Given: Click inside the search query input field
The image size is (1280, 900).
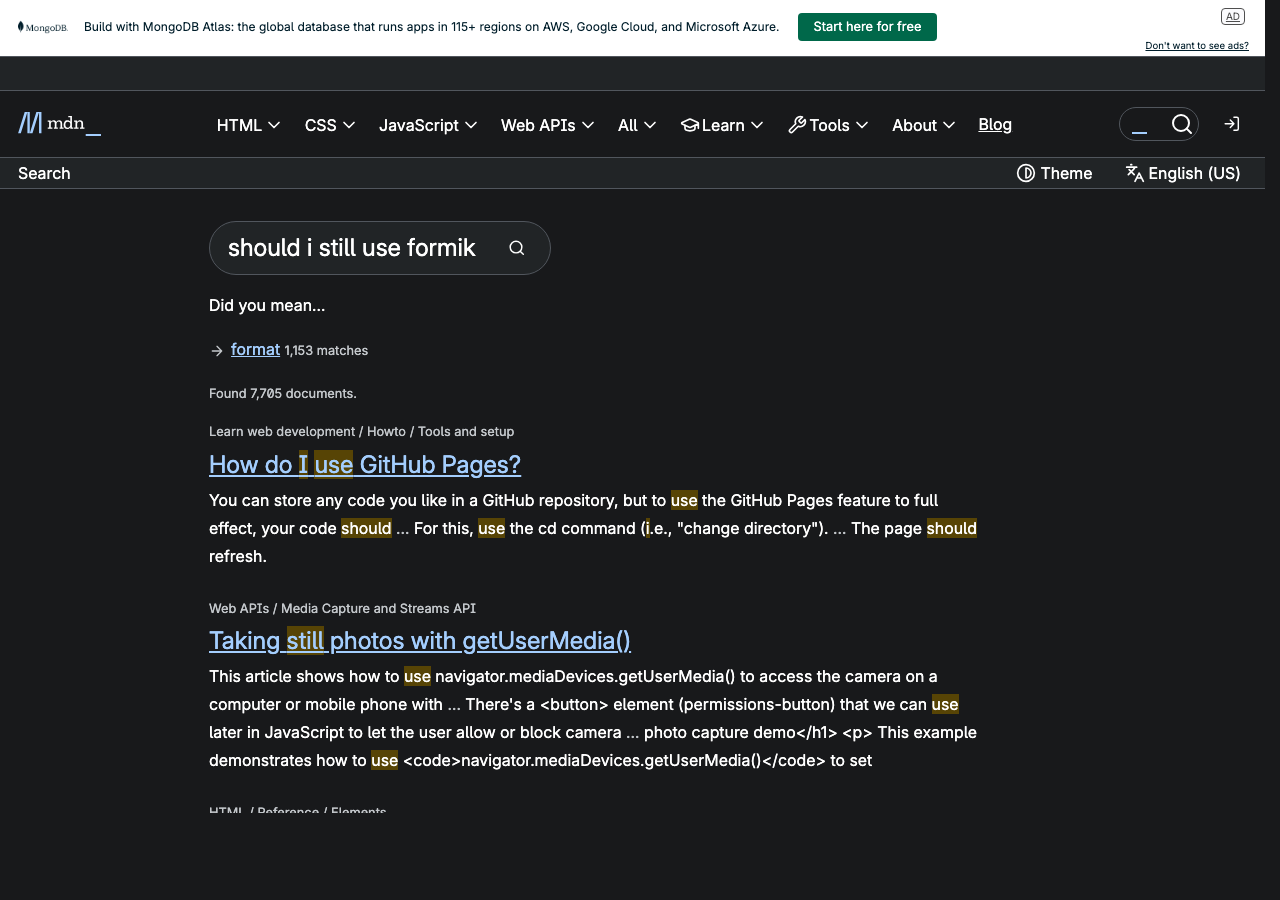Looking at the screenshot, I should pos(350,247).
